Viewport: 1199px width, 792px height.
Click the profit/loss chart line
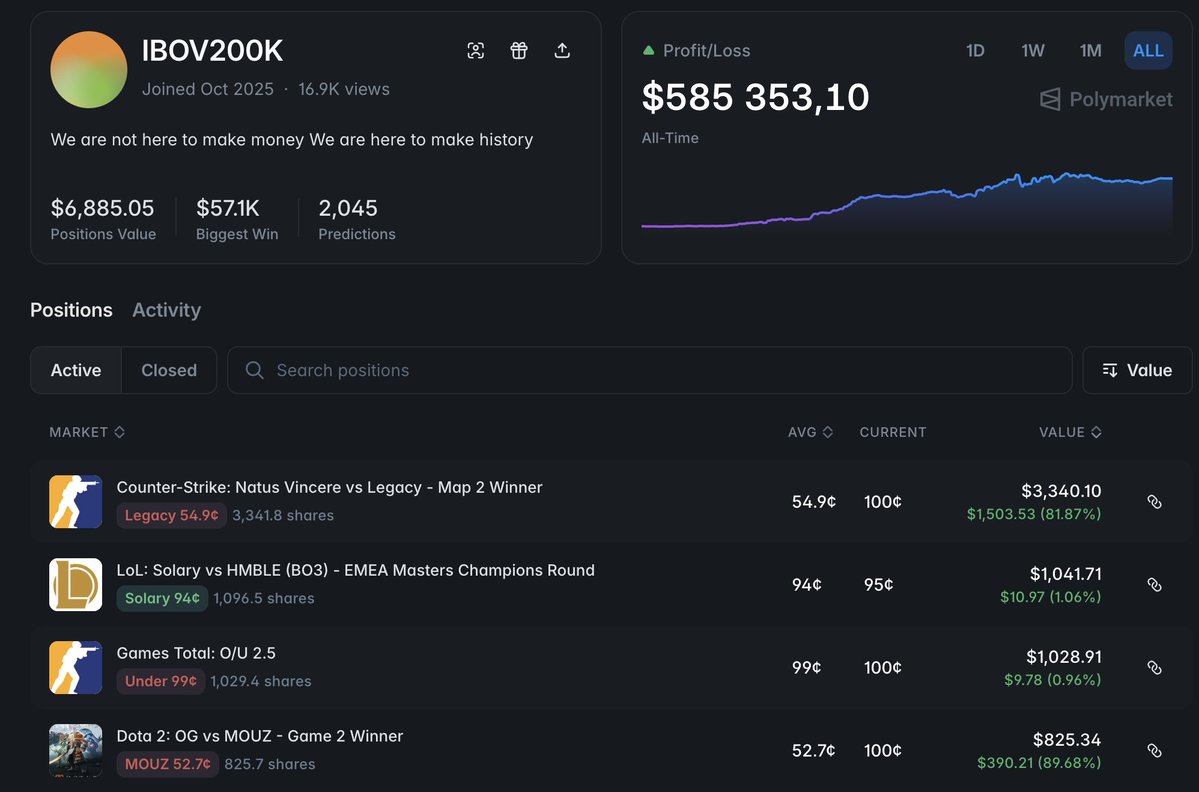[906, 199]
